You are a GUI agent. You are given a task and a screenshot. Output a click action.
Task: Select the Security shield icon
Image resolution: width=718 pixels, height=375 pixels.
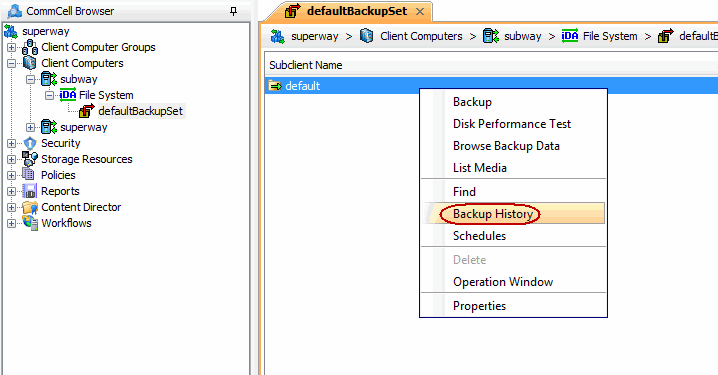tap(30, 143)
